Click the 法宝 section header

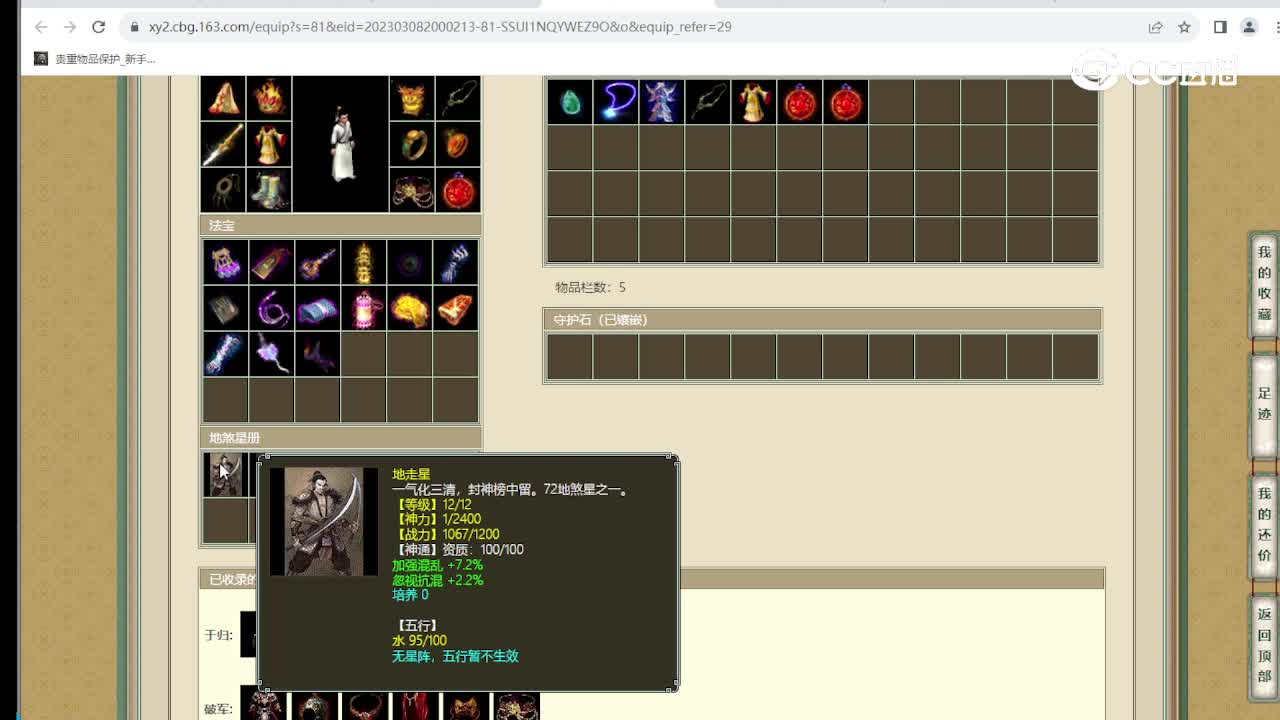(341, 226)
